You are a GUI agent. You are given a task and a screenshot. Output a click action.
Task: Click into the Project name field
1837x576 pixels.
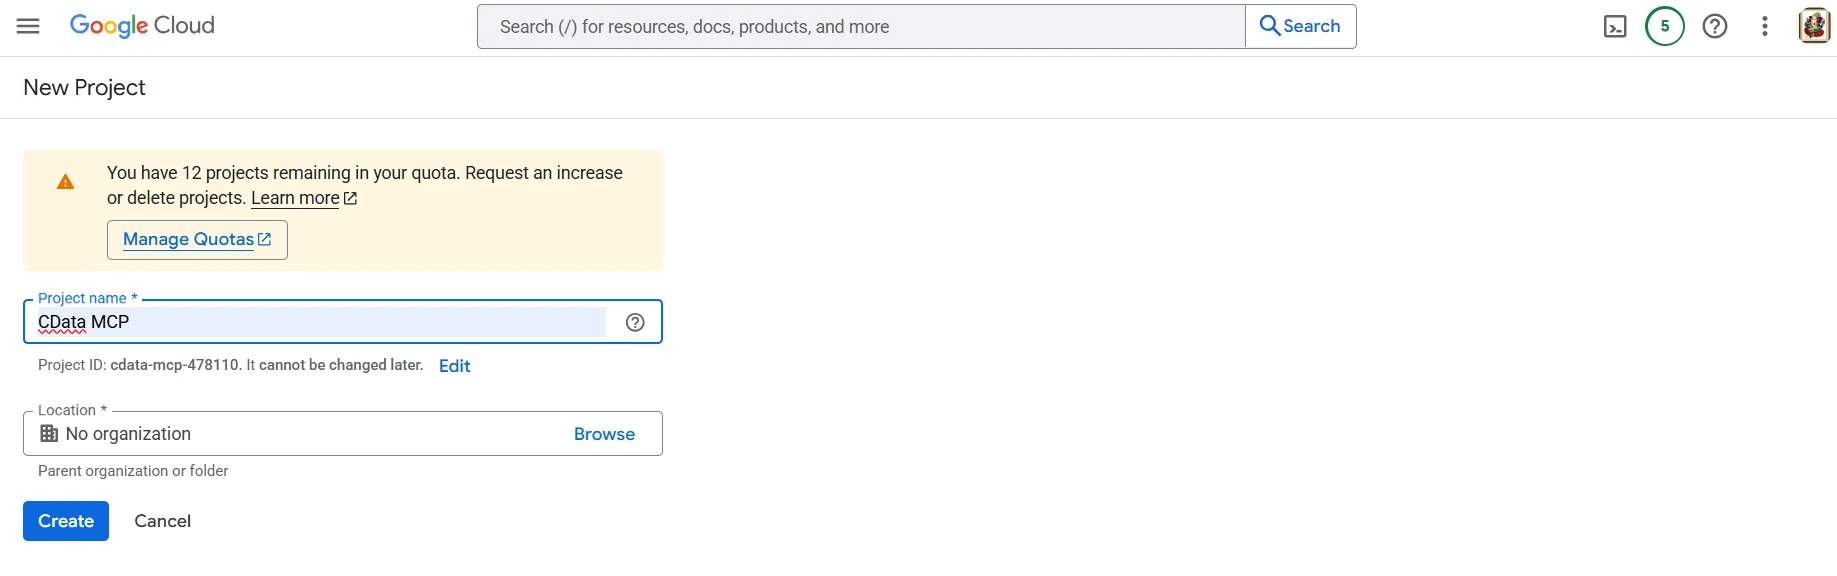pos(320,322)
